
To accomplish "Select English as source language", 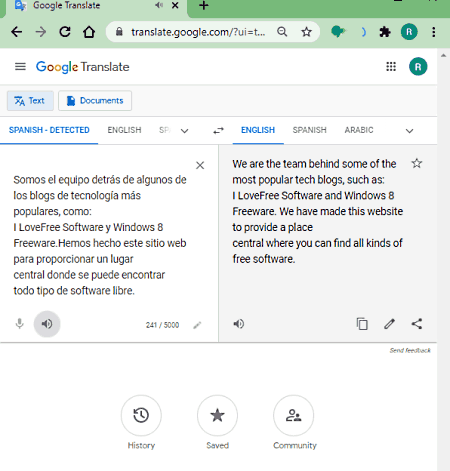I will [x=124, y=130].
